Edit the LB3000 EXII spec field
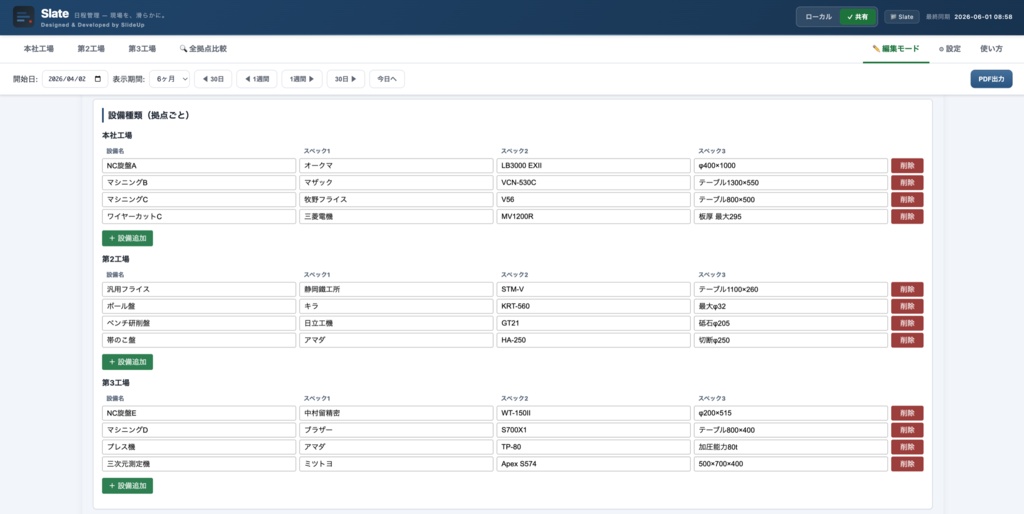Image resolution: width=1024 pixels, height=514 pixels. (x=594, y=166)
